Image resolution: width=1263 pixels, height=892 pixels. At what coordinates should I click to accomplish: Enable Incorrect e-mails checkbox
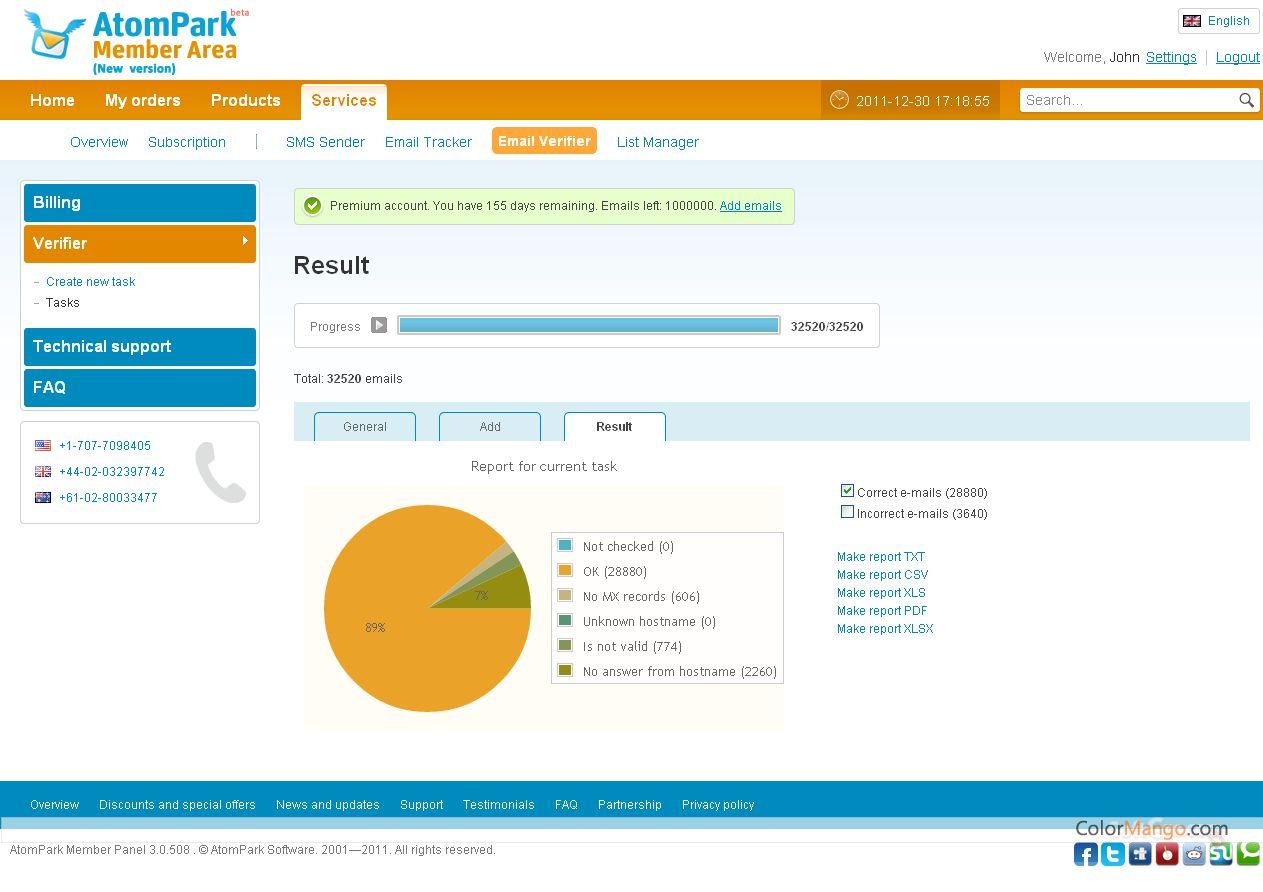pos(847,512)
